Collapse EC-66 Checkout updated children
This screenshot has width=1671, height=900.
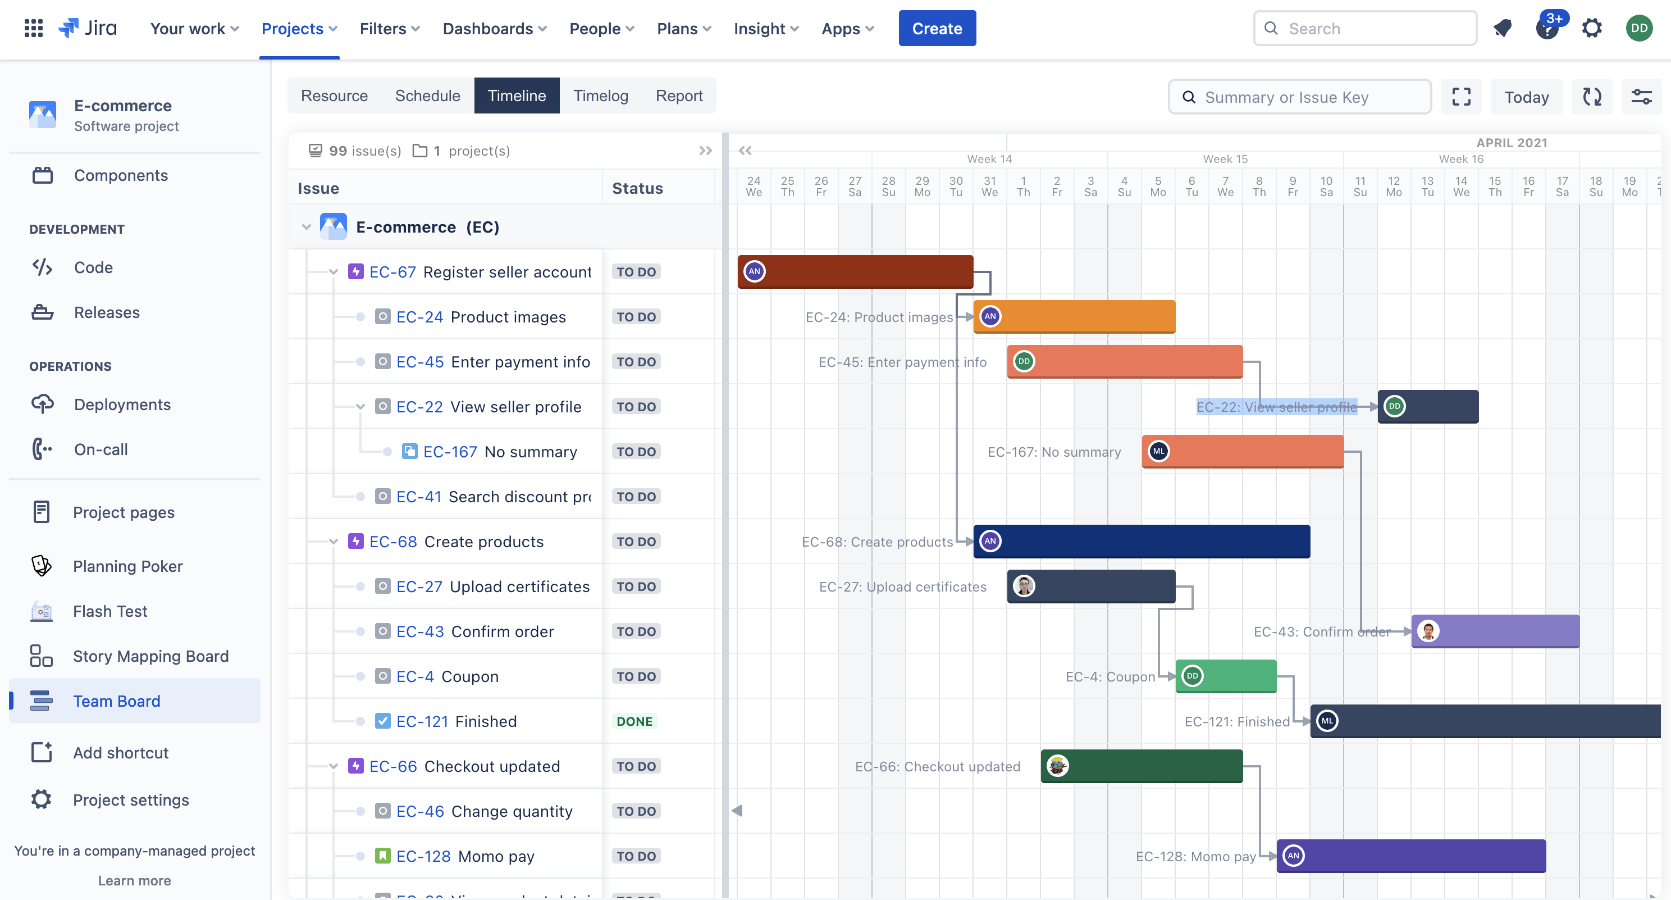[334, 766]
